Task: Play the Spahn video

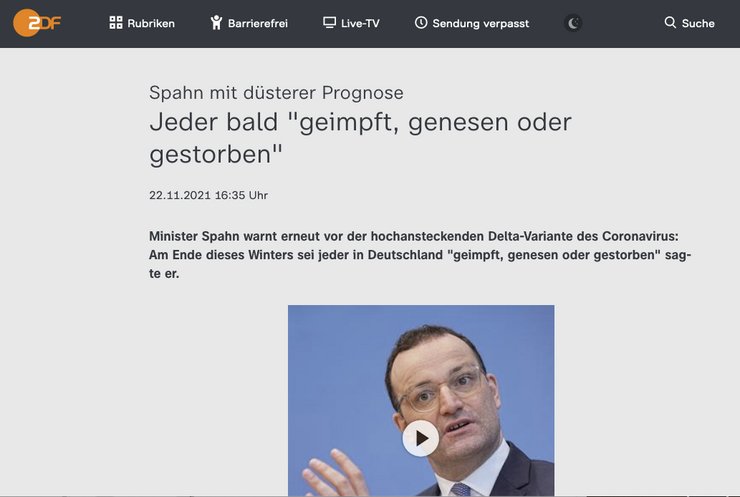Action: coord(420,438)
